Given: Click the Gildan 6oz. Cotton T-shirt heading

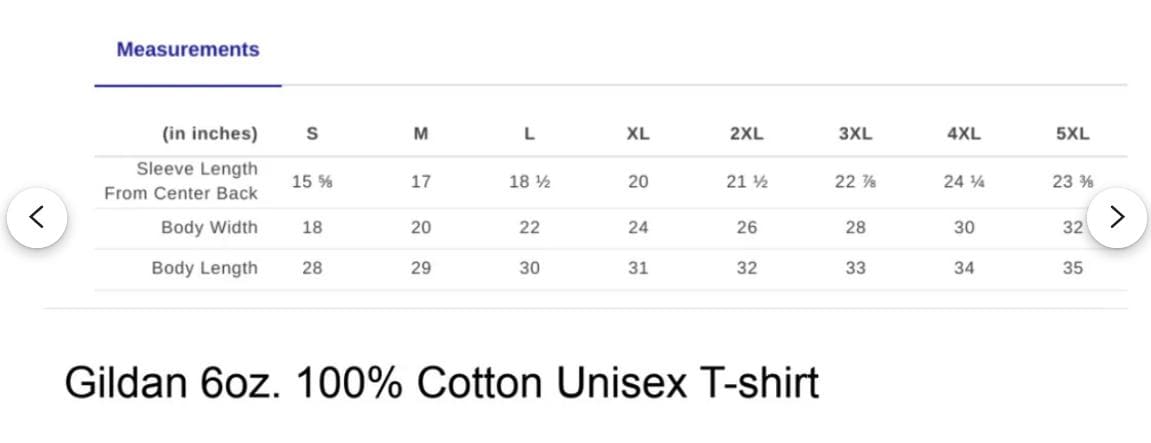Looking at the screenshot, I should click(442, 383).
